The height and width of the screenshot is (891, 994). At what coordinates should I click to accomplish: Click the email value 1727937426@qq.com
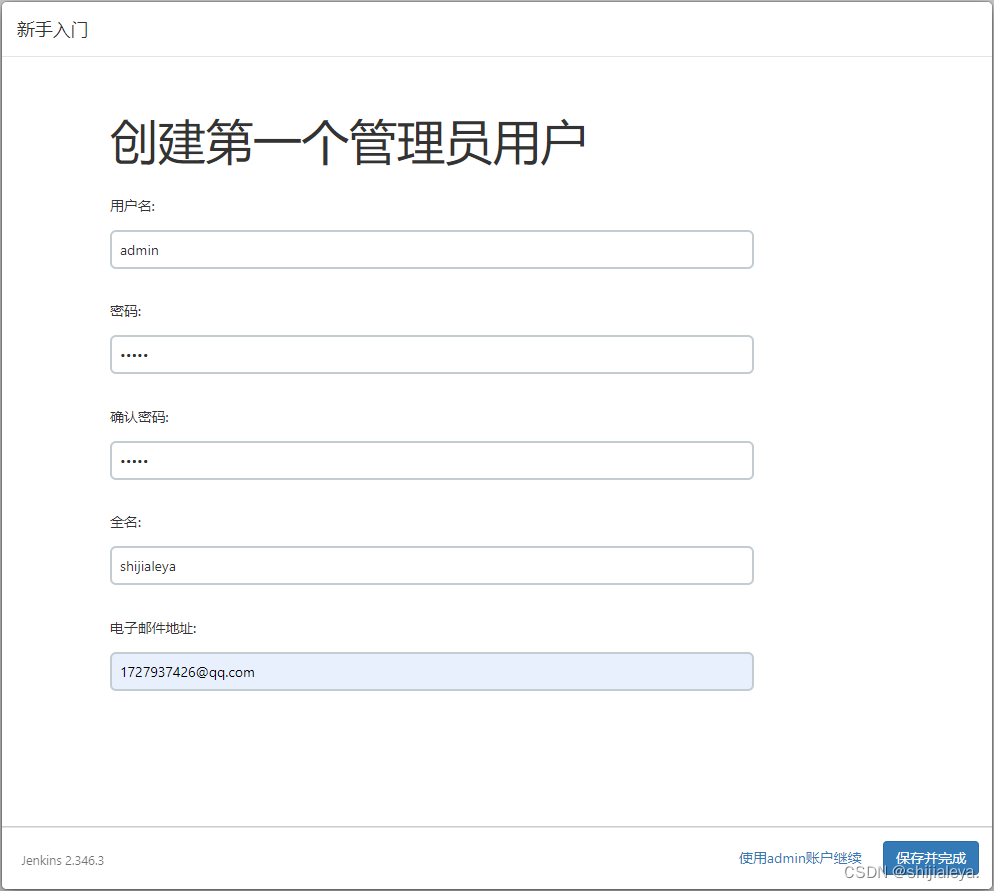pos(188,671)
